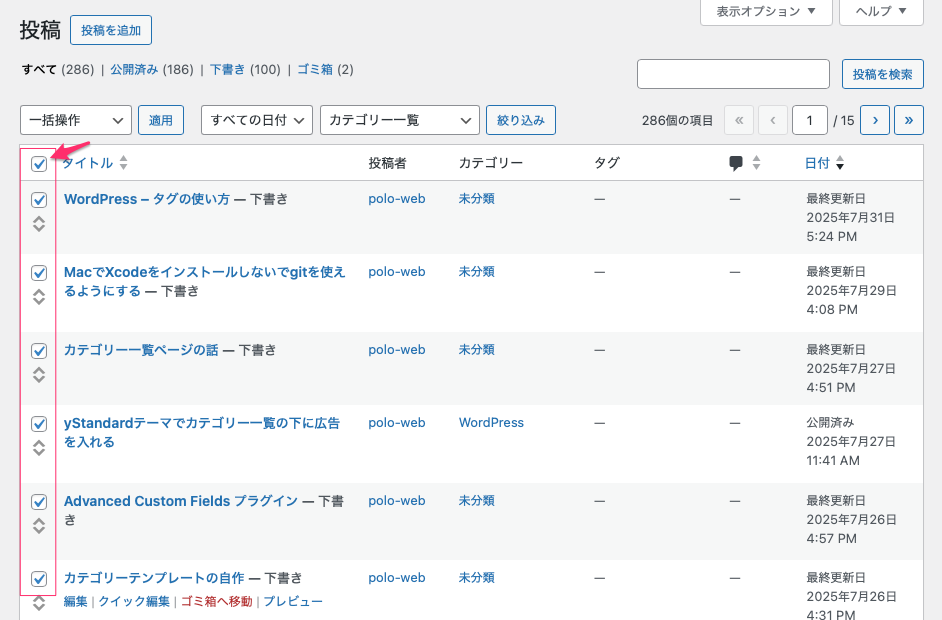Click the current page number field

[x=809, y=120]
